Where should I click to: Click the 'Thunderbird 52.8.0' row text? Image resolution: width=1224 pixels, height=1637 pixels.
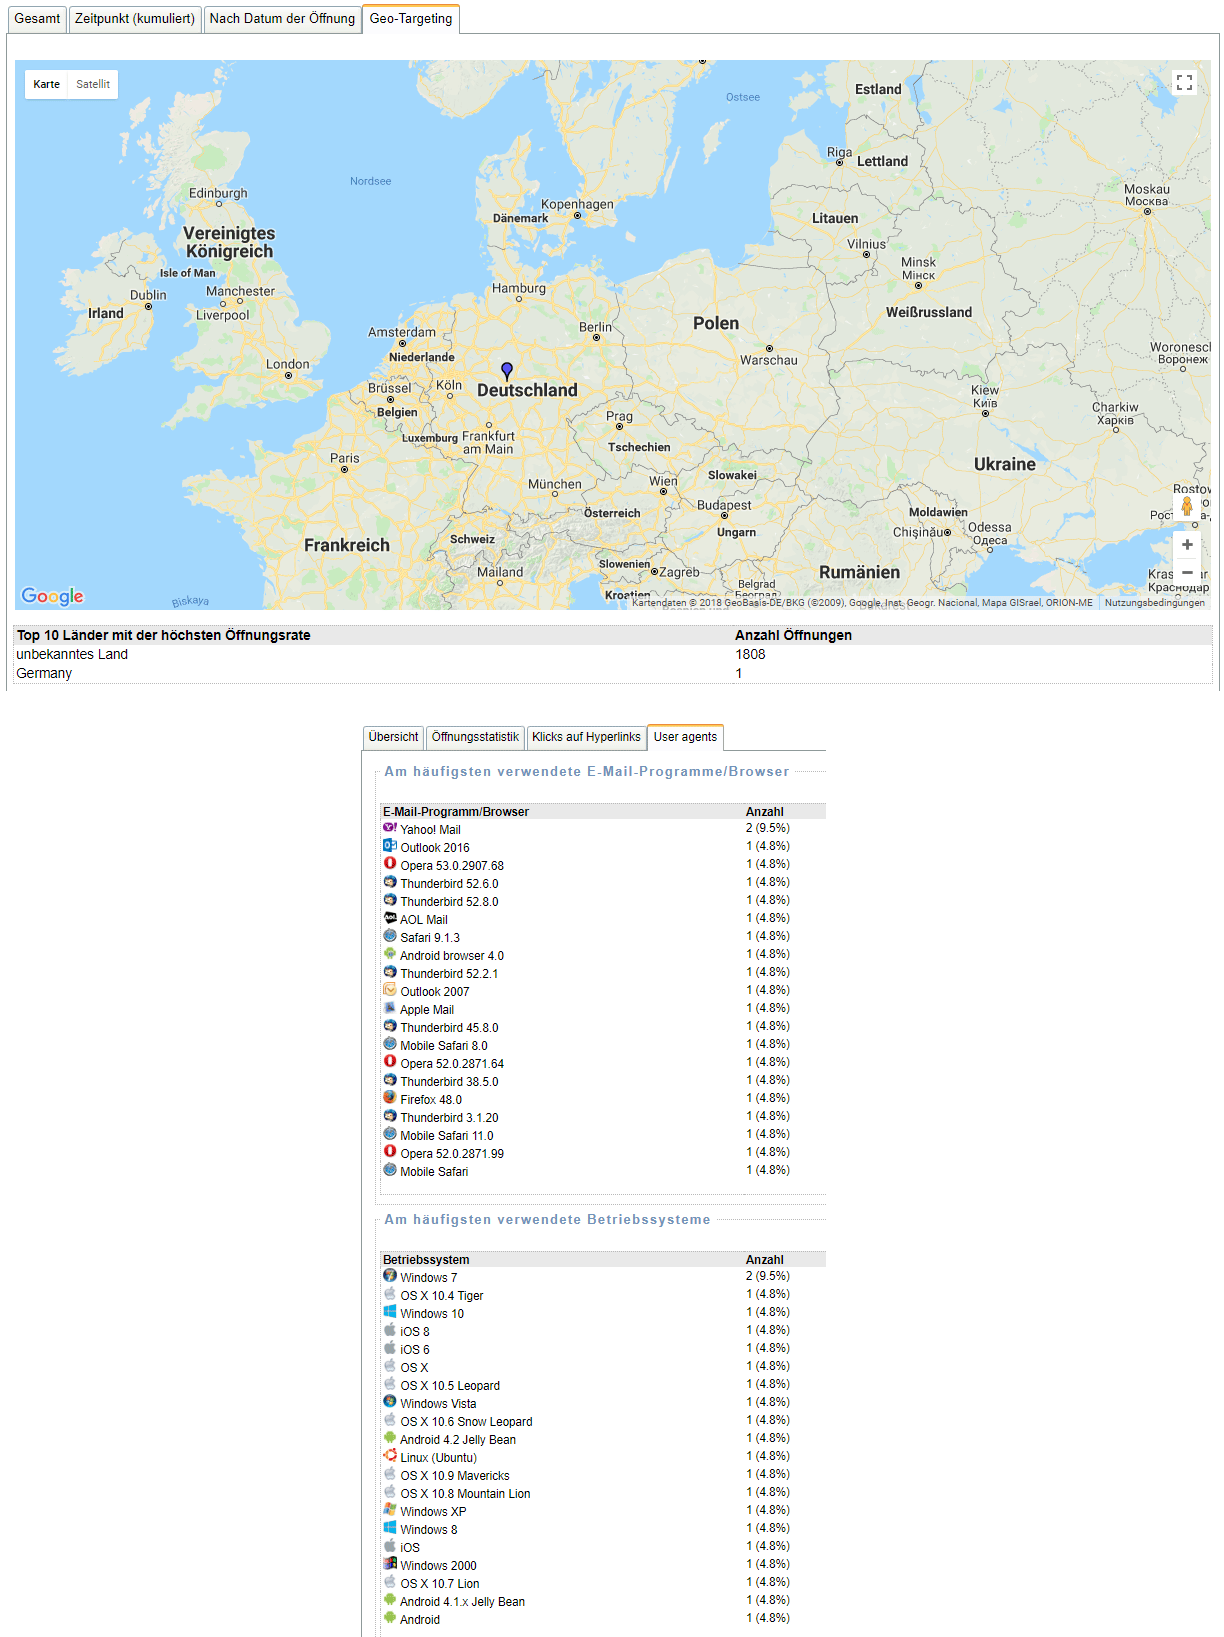449,902
